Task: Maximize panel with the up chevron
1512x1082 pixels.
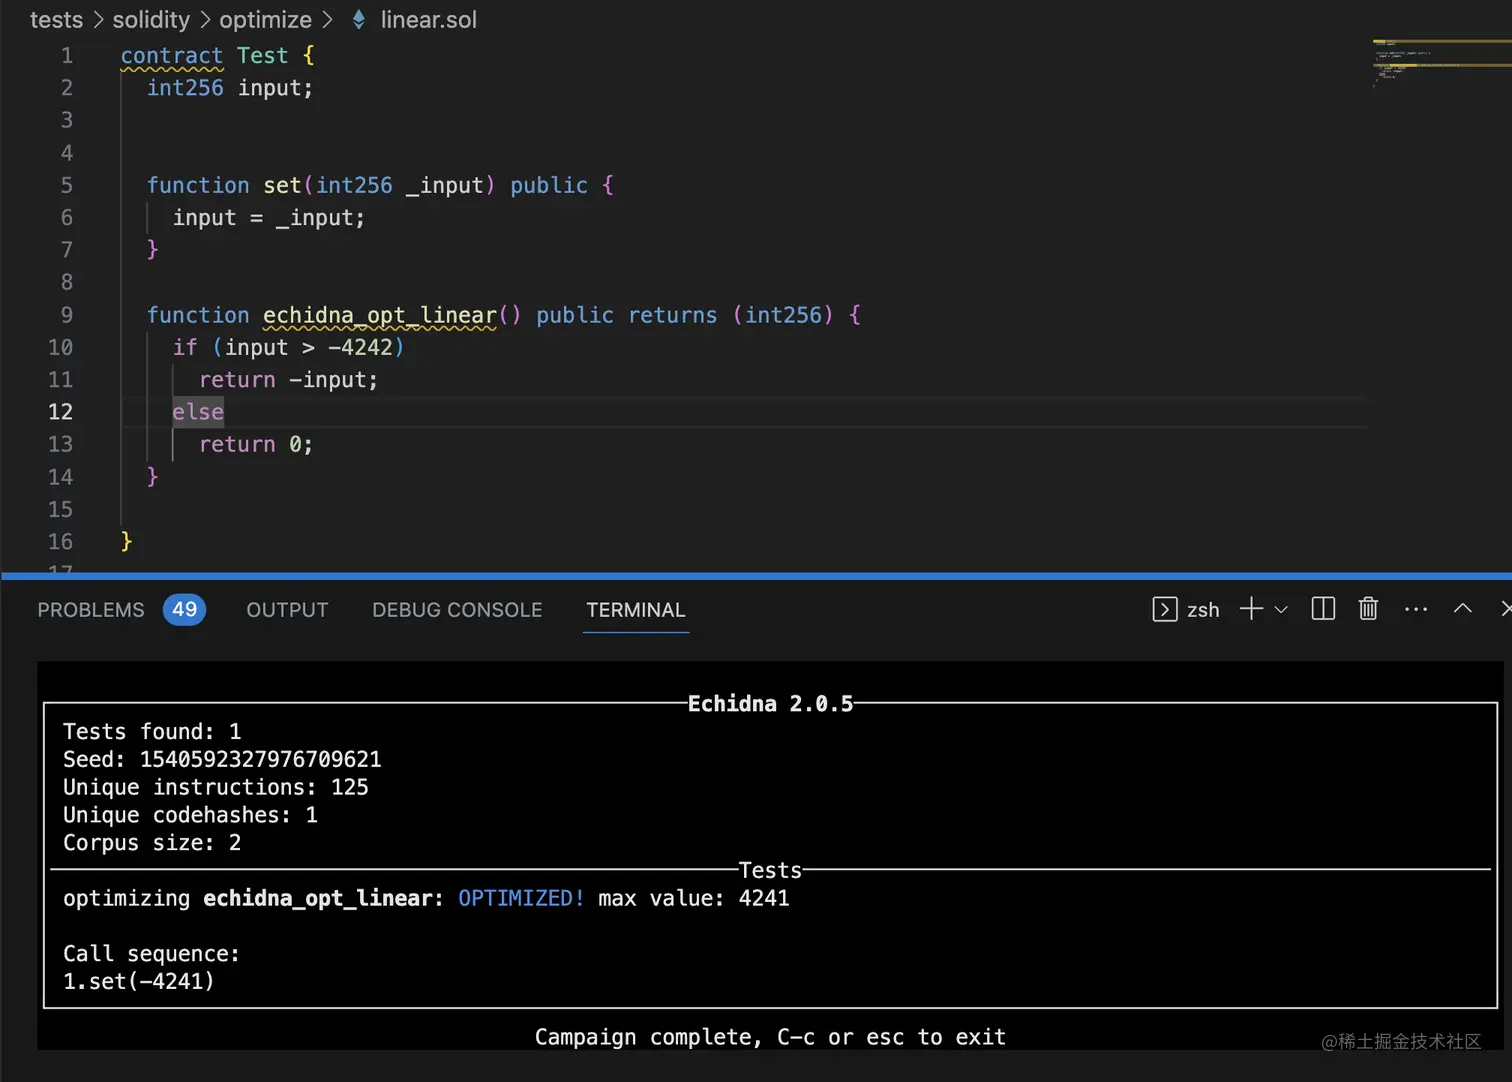Action: pos(1462,608)
